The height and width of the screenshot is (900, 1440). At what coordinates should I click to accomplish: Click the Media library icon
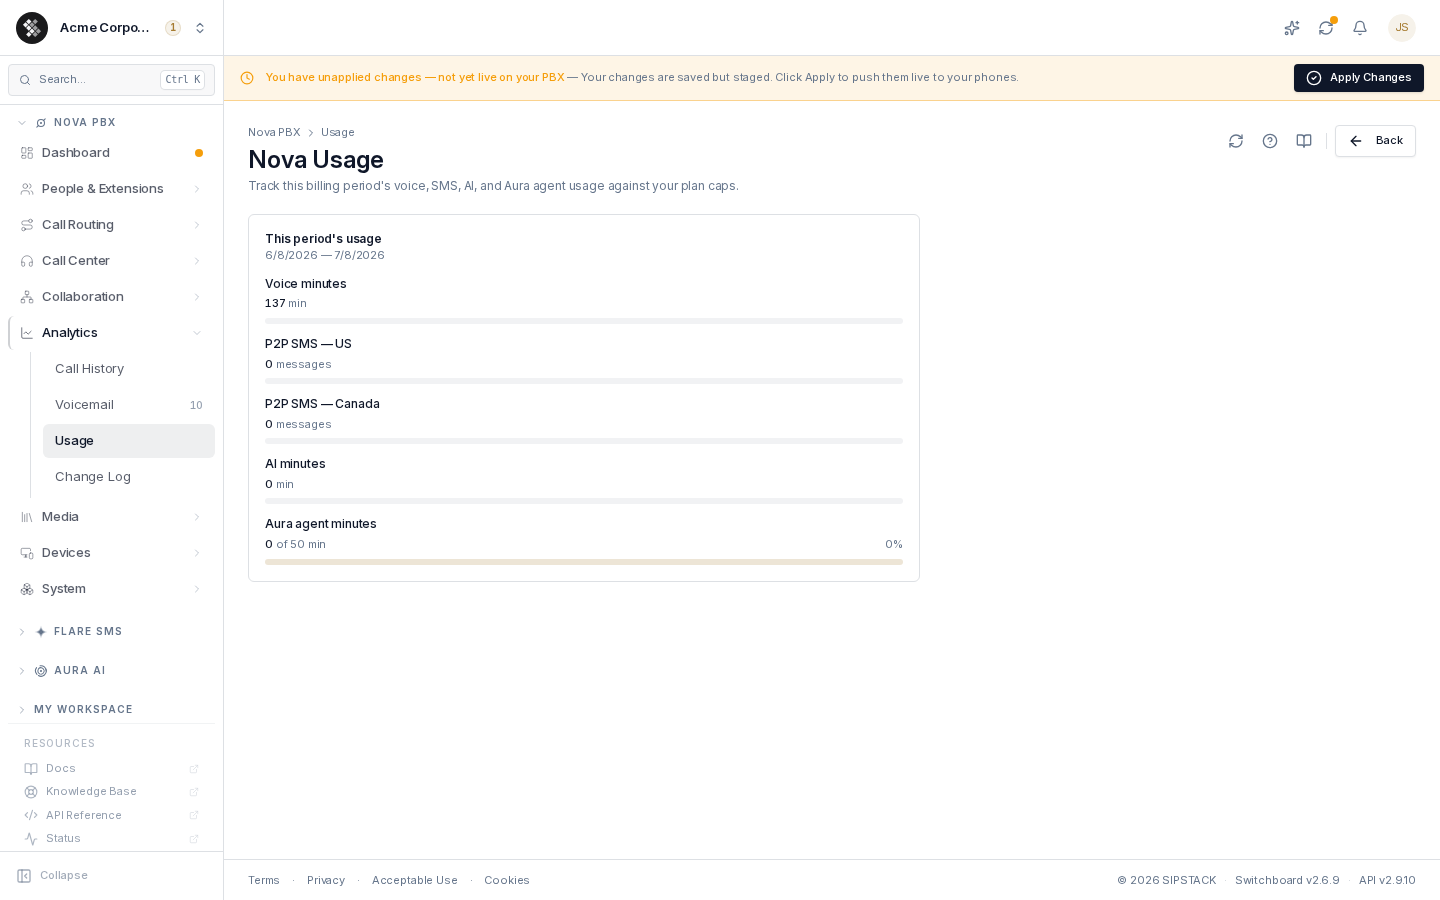27,517
